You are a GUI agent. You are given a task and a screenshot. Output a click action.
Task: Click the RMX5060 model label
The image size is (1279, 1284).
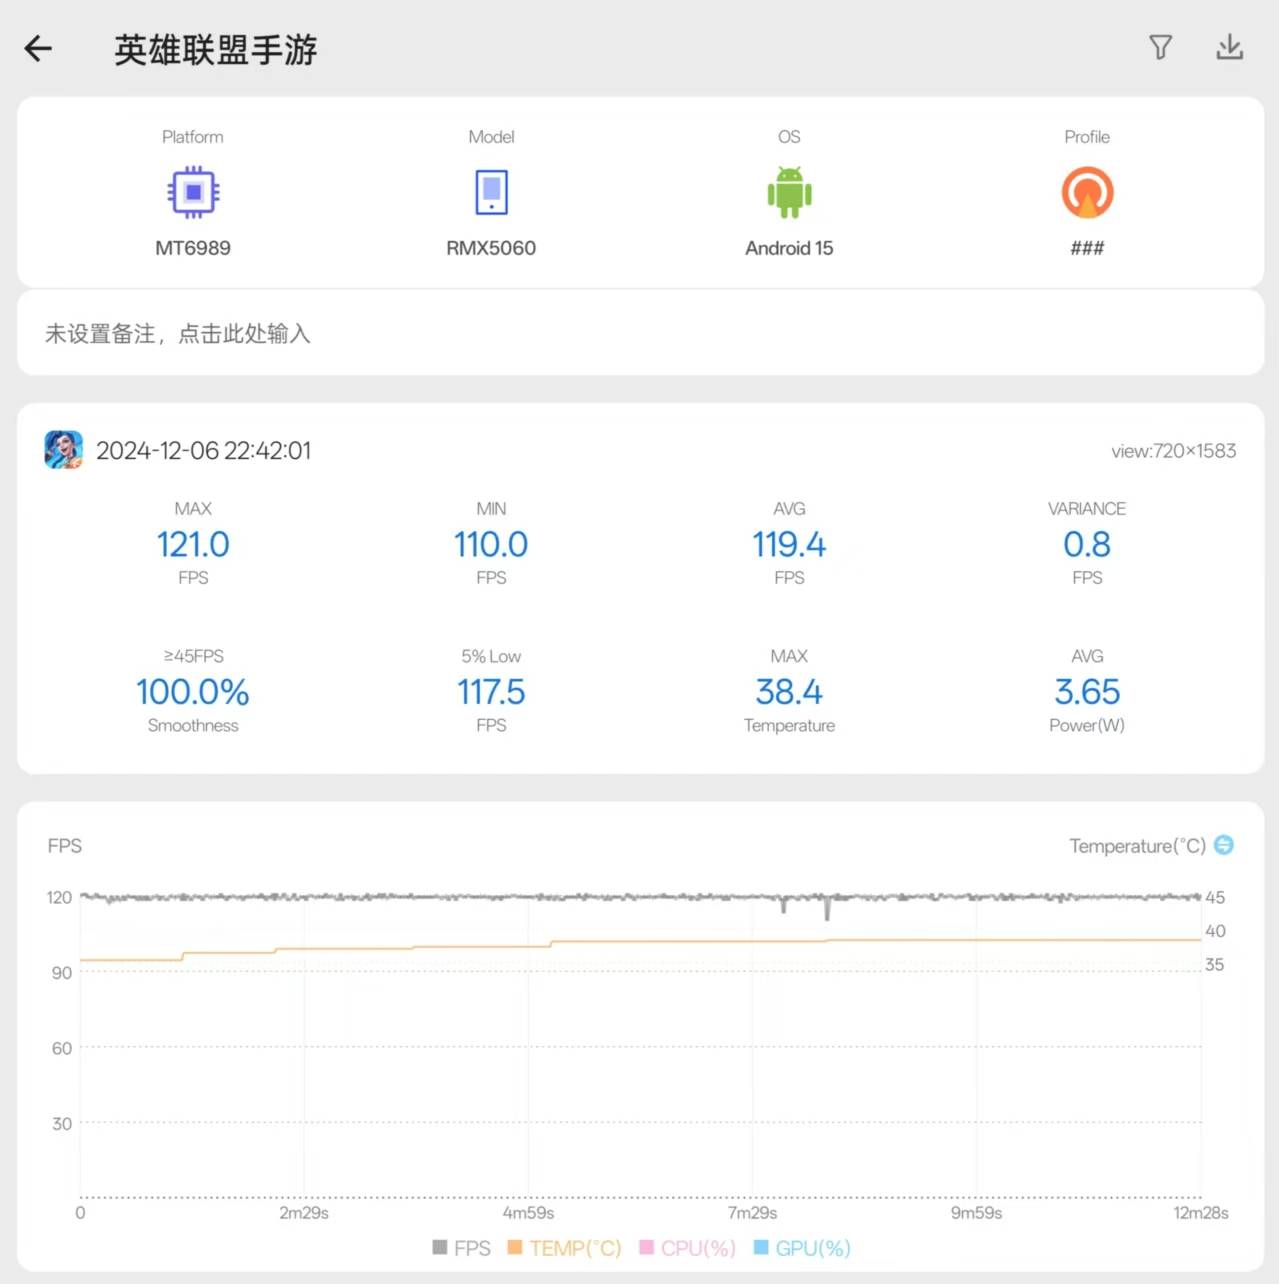click(491, 248)
